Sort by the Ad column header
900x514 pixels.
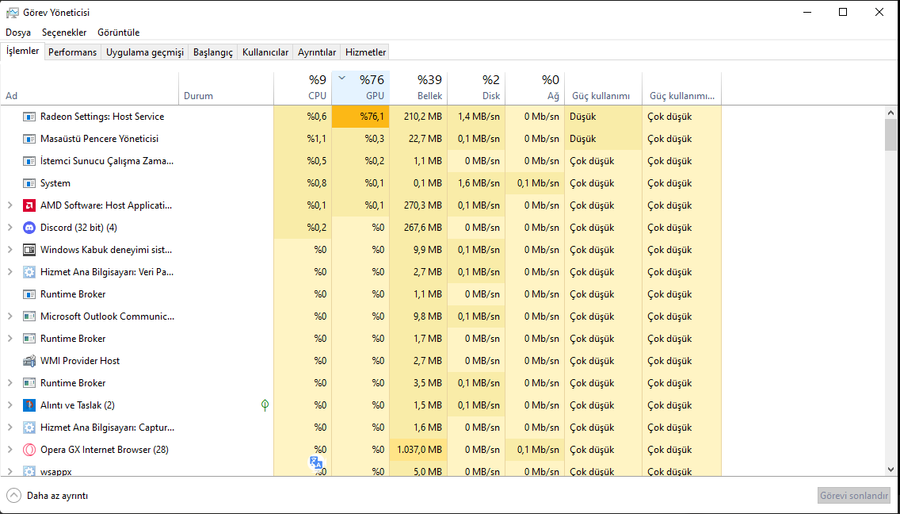tap(90, 88)
